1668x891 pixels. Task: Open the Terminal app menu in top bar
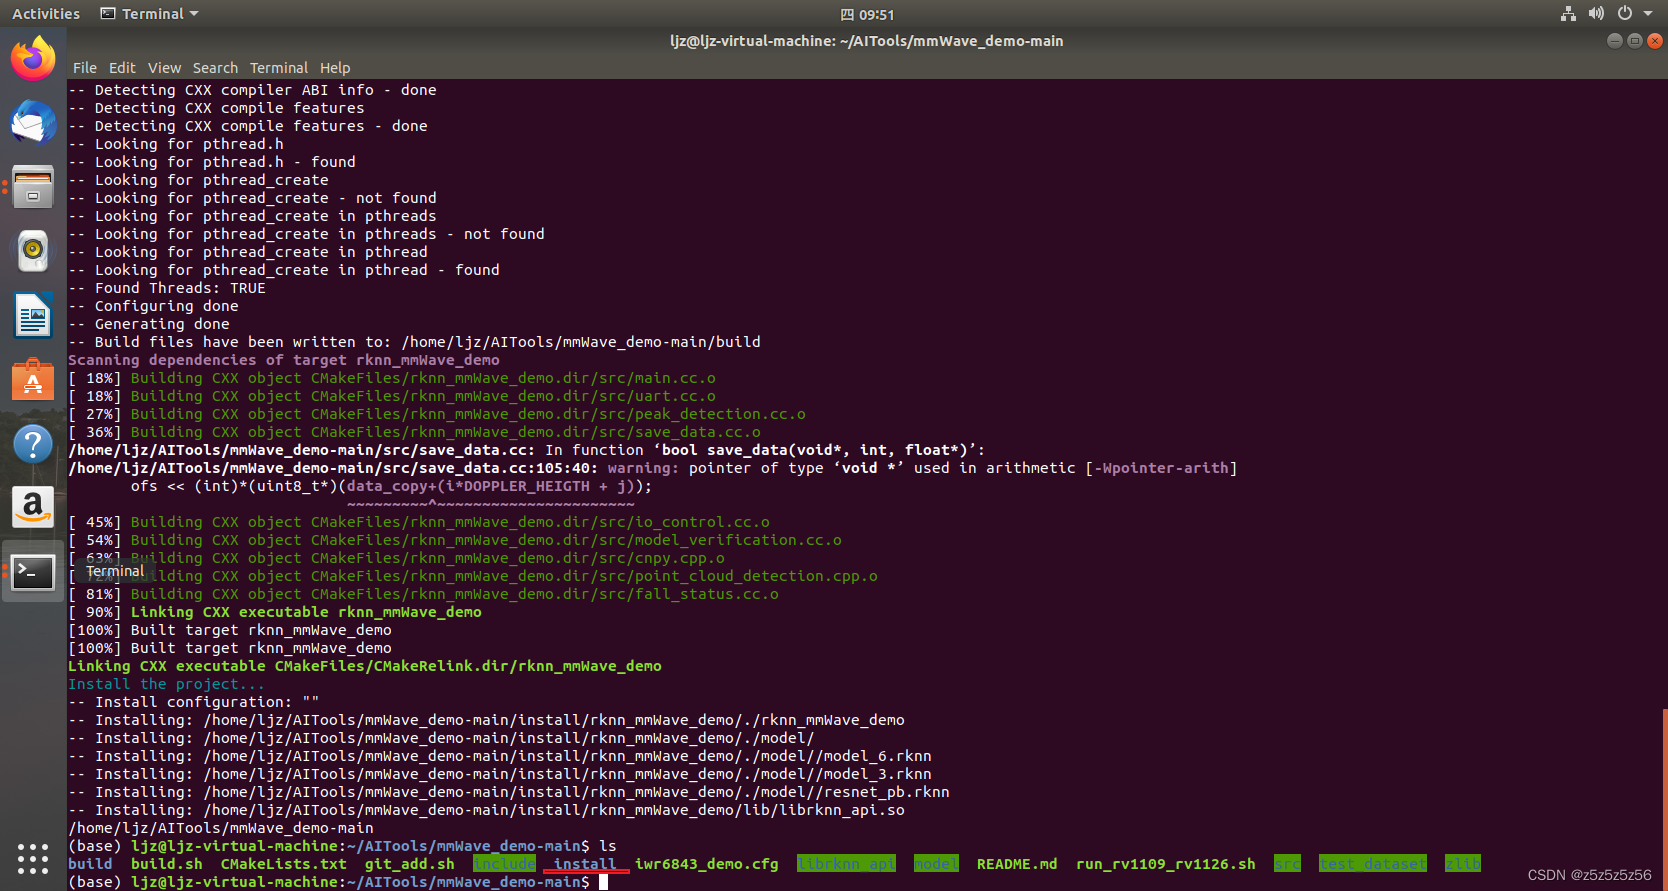(x=150, y=14)
